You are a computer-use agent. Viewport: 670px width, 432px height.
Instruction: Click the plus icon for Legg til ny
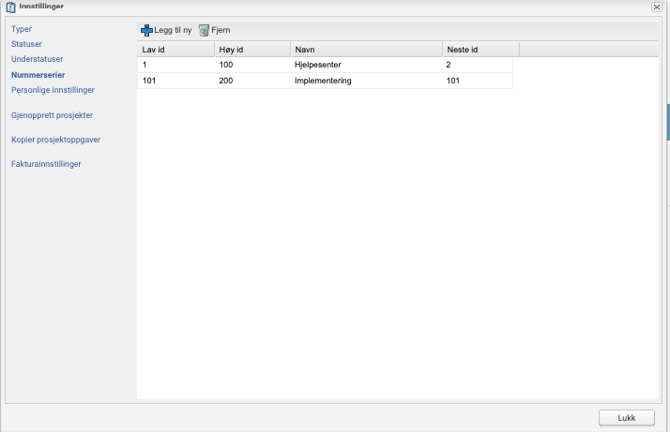click(x=147, y=31)
